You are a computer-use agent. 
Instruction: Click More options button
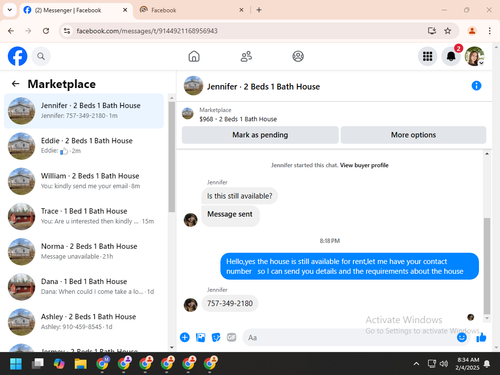pyautogui.click(x=413, y=135)
